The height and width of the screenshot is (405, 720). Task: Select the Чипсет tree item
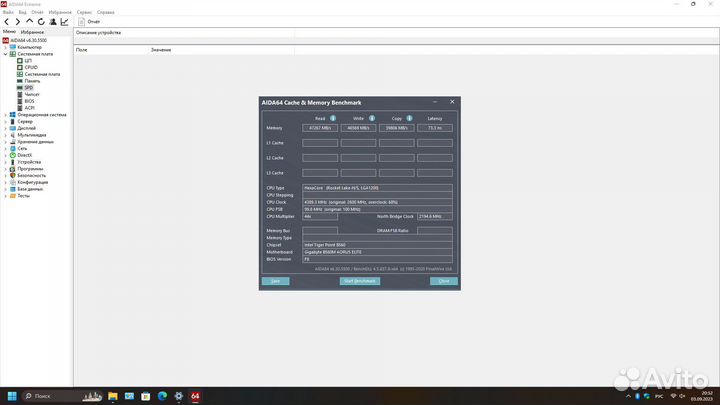coord(32,94)
